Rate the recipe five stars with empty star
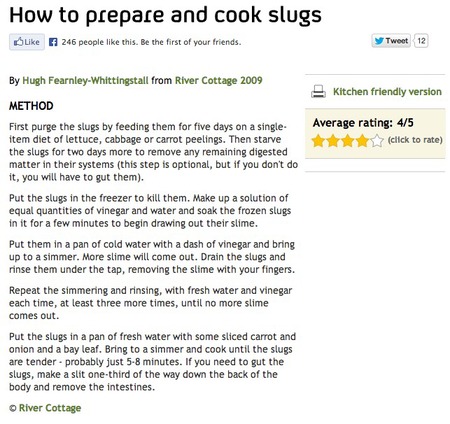This screenshot has height=424, width=450. tap(377, 141)
